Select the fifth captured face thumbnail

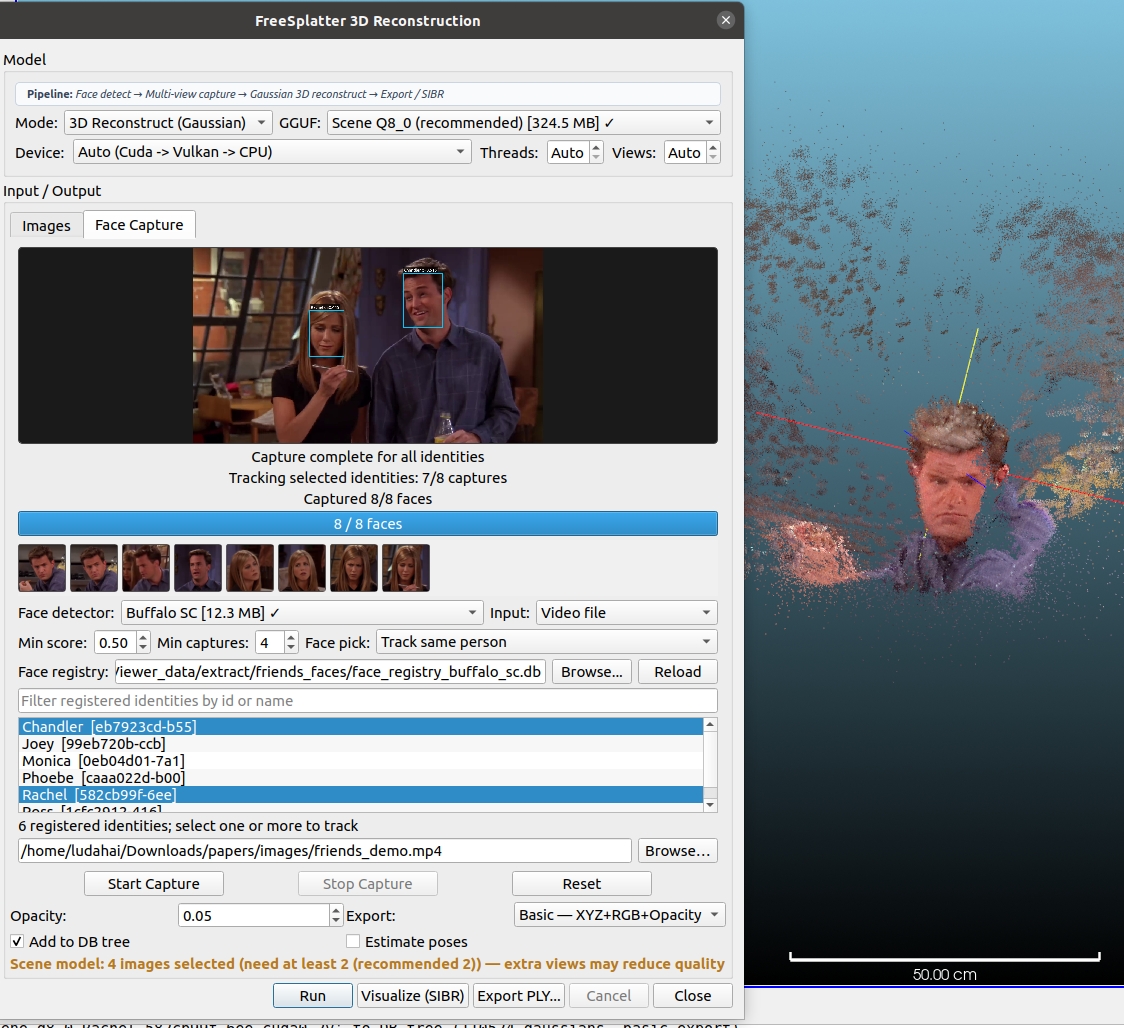pos(250,568)
